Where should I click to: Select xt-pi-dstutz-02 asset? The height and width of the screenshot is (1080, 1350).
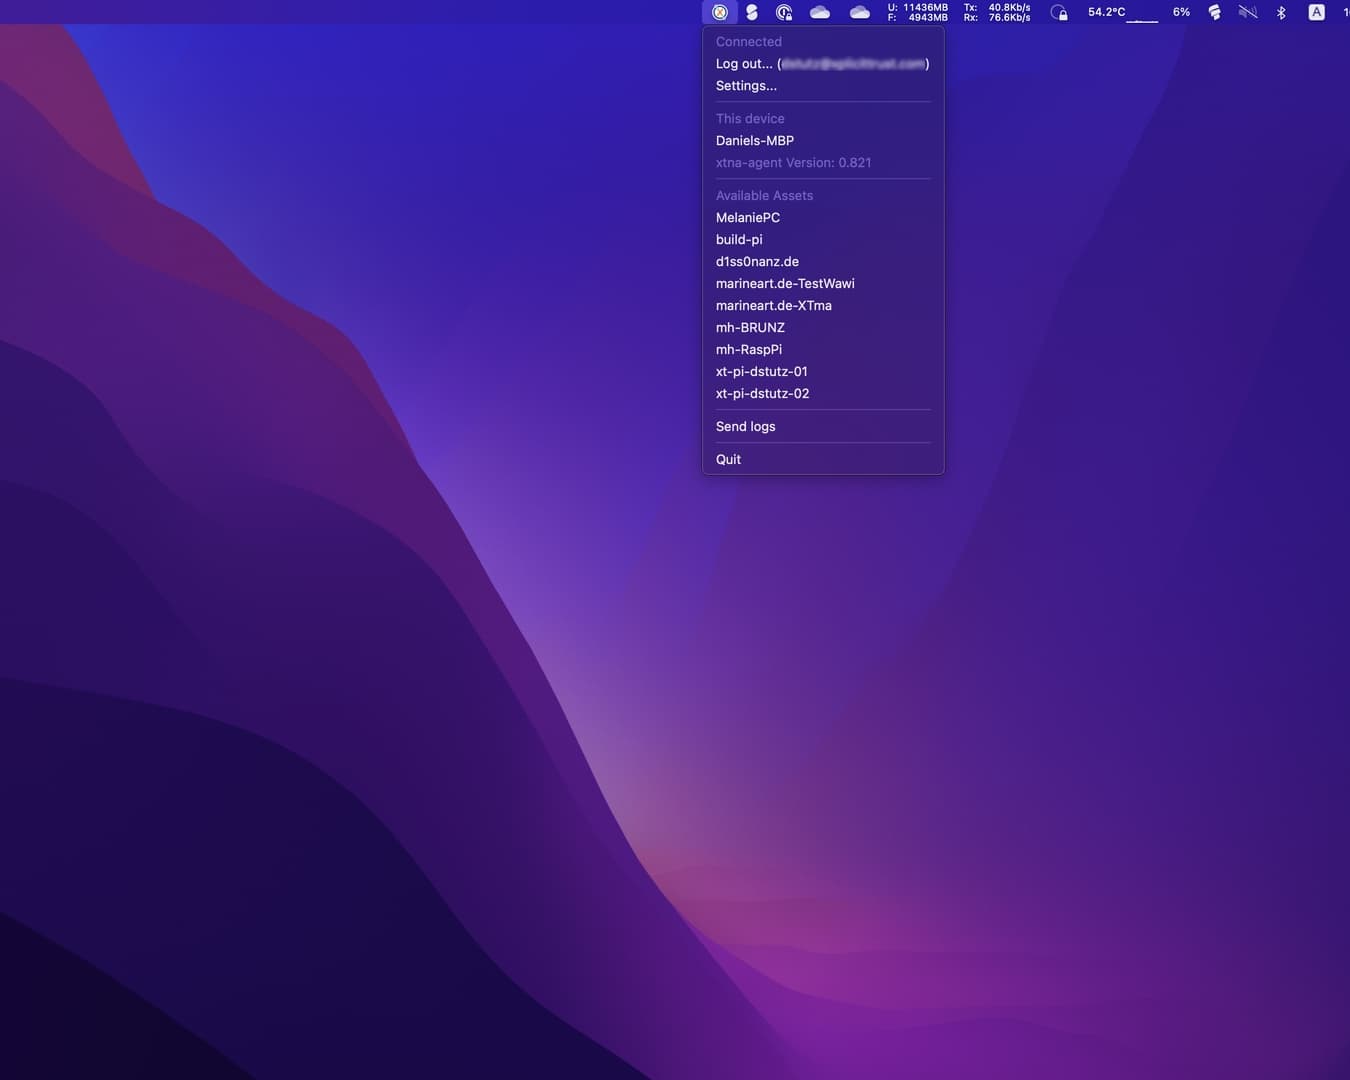(823, 393)
